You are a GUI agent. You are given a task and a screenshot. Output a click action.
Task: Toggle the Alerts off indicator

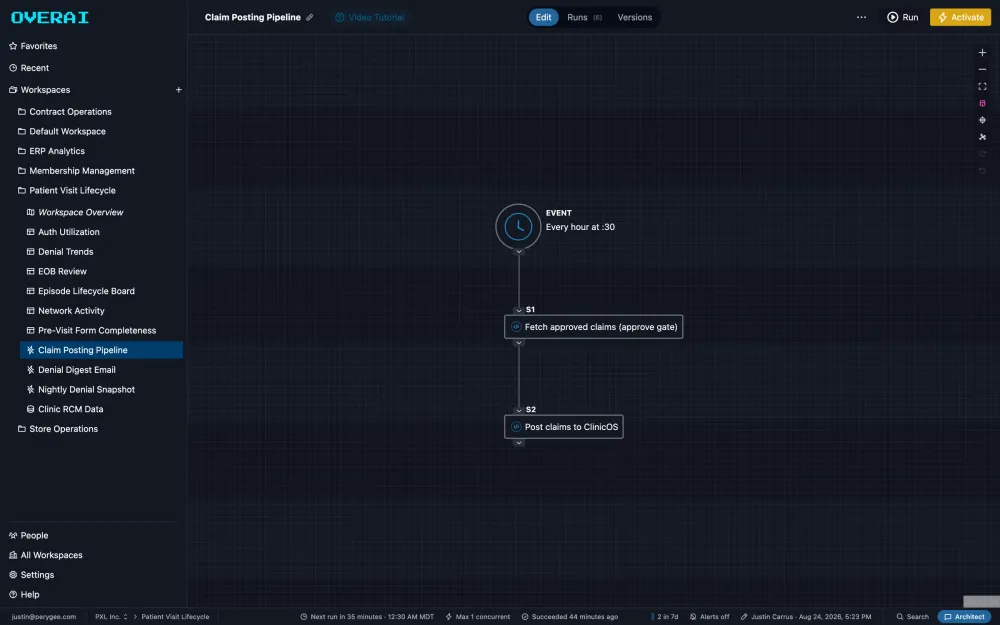click(x=709, y=617)
